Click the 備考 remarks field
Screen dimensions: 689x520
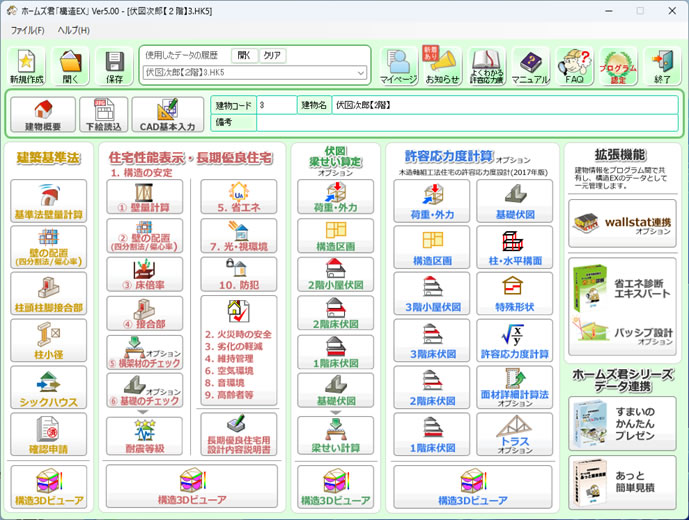(x=467, y=122)
